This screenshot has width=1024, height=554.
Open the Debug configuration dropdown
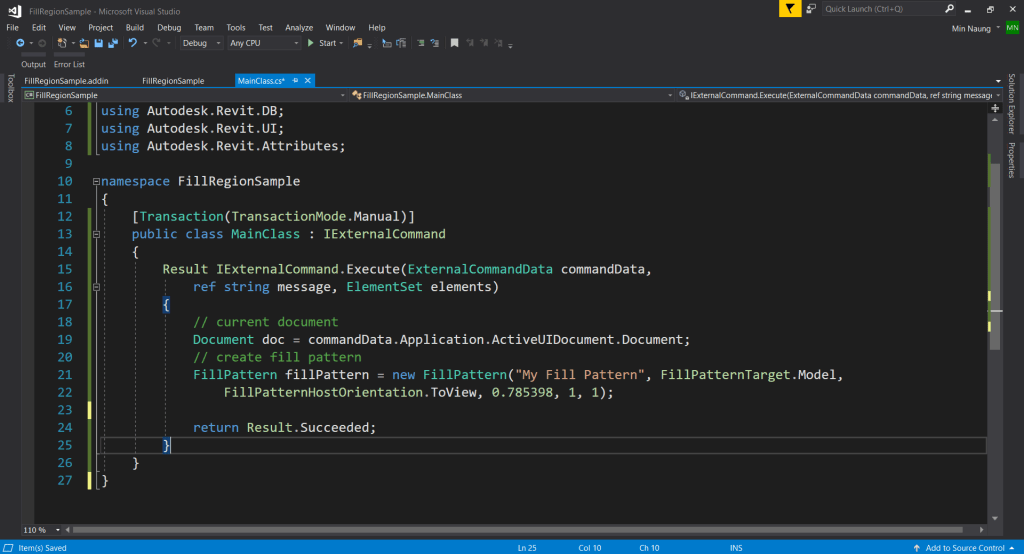coord(201,43)
